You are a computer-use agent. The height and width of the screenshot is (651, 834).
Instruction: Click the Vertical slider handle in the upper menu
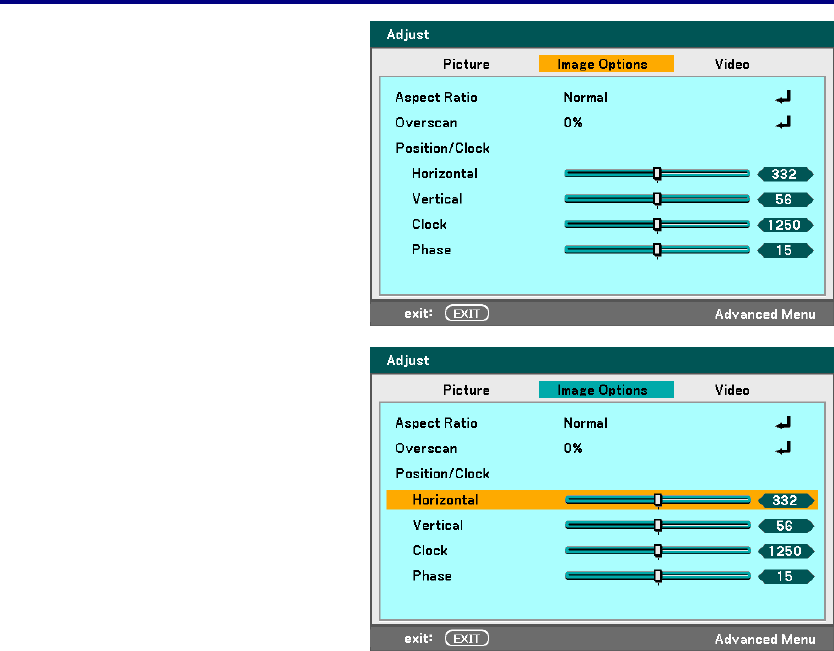pyautogui.click(x=657, y=199)
